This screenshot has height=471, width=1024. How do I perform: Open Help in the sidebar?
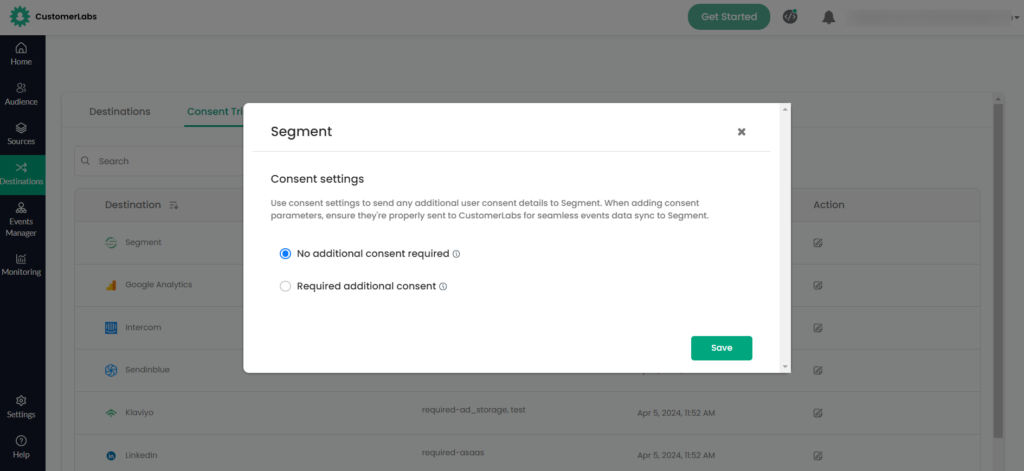click(21, 447)
